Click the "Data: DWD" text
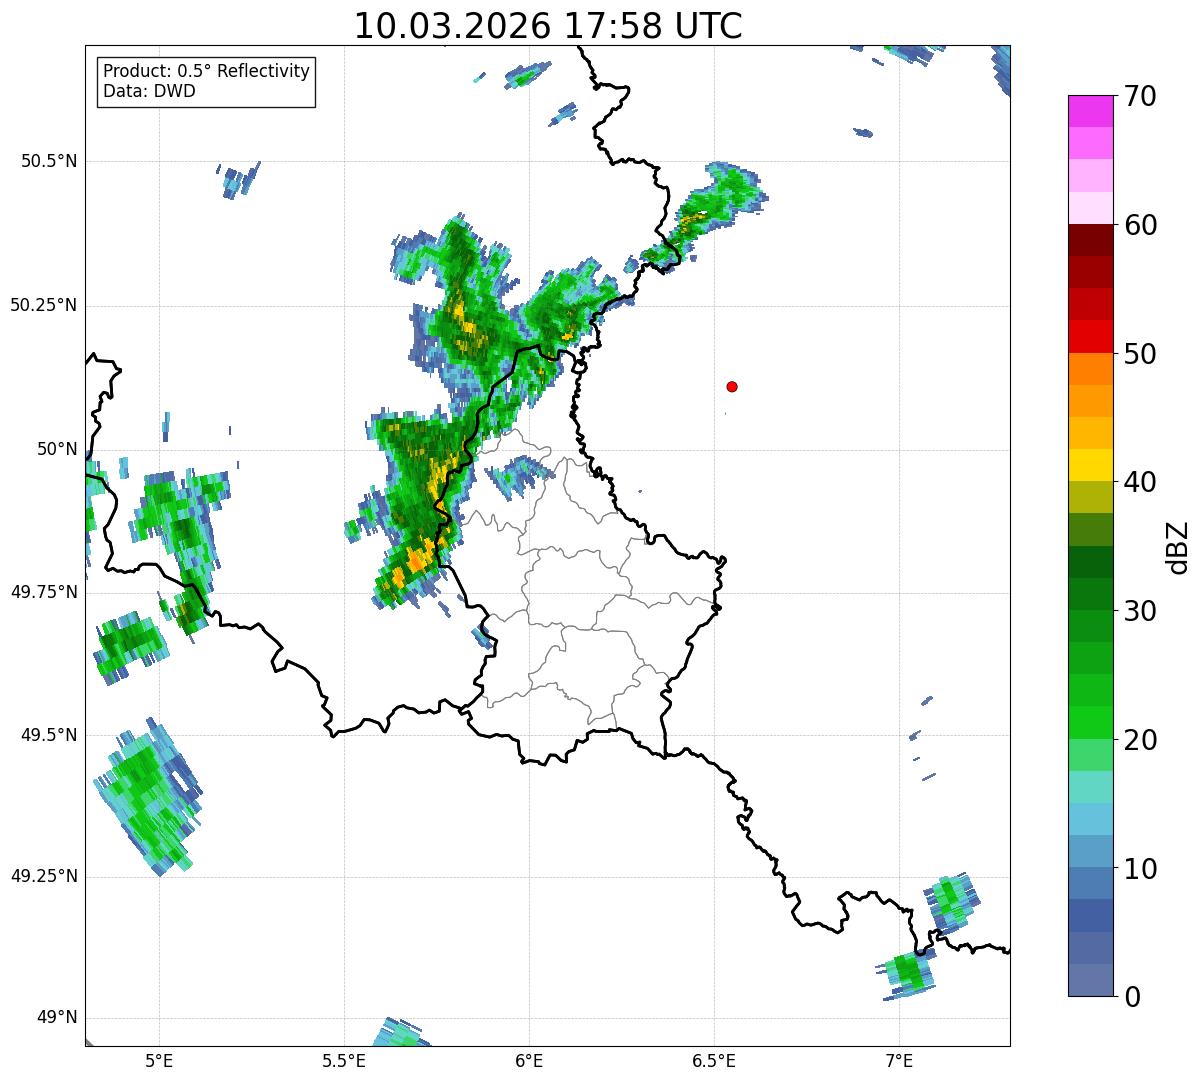 pyautogui.click(x=149, y=91)
